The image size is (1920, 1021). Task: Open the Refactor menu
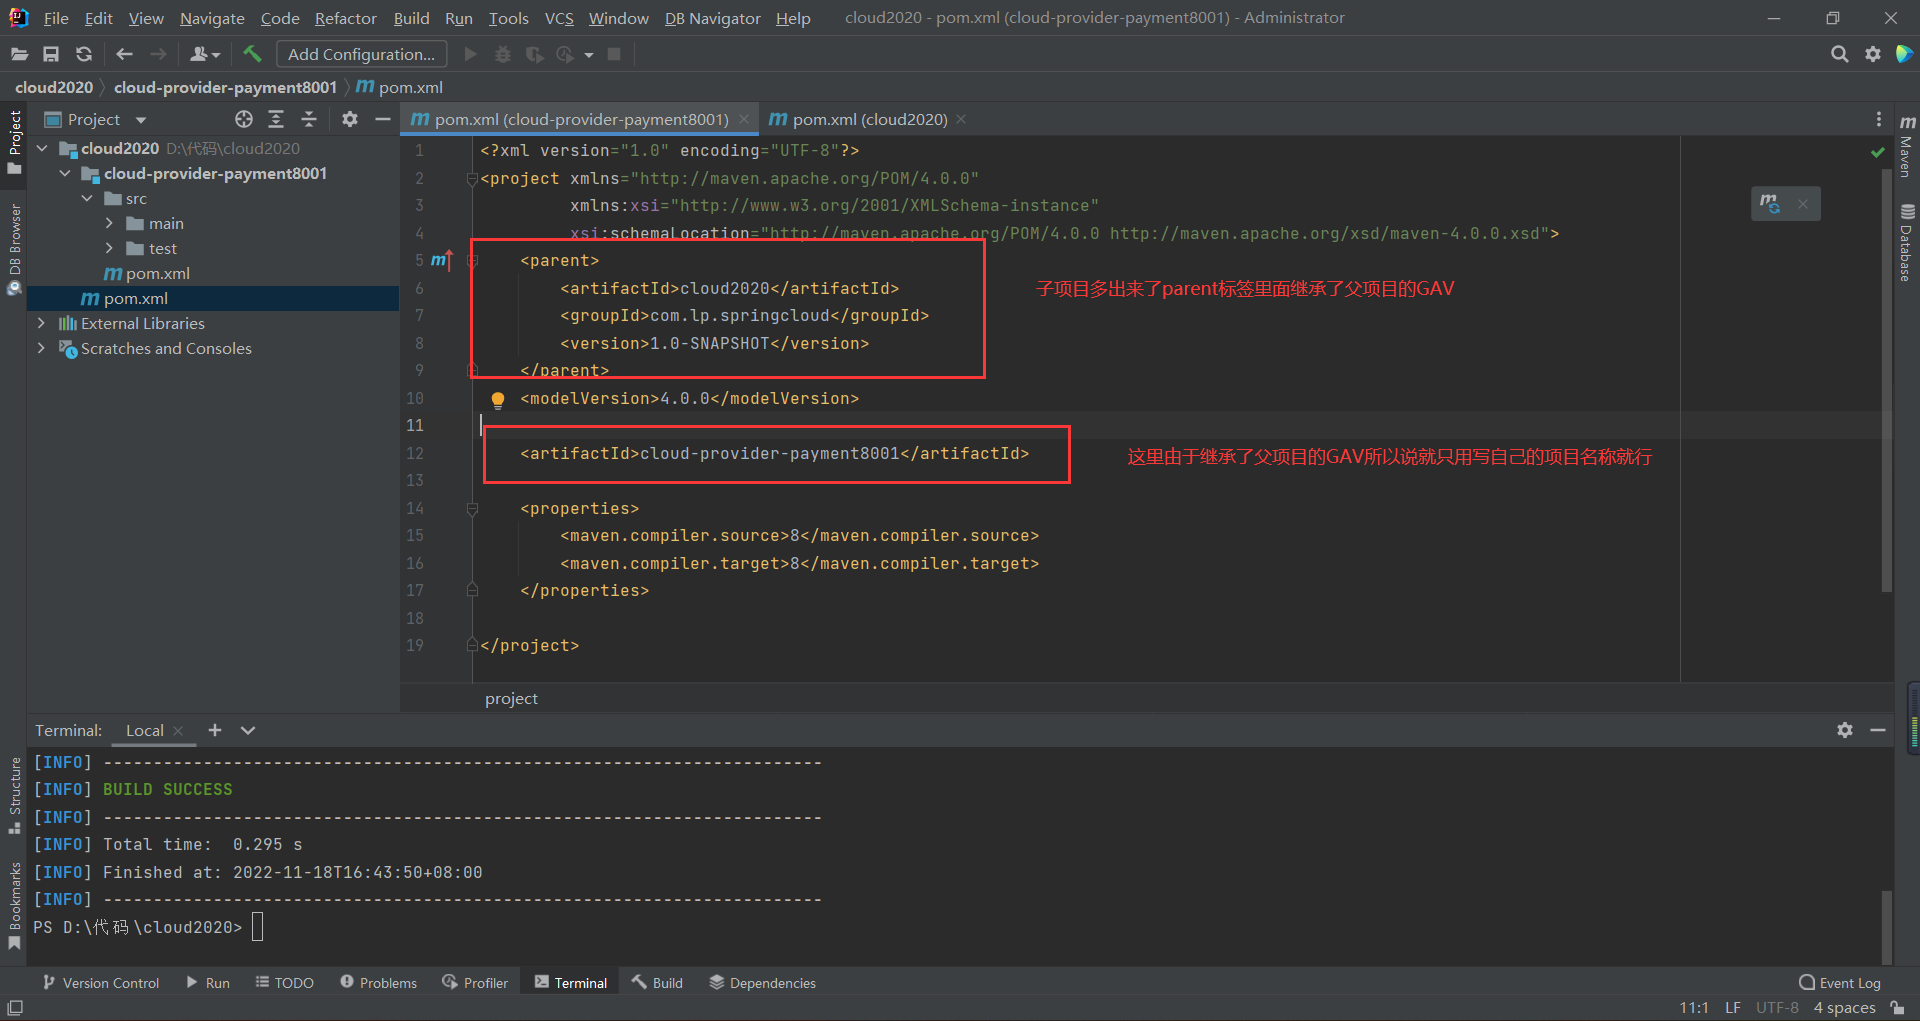click(345, 18)
